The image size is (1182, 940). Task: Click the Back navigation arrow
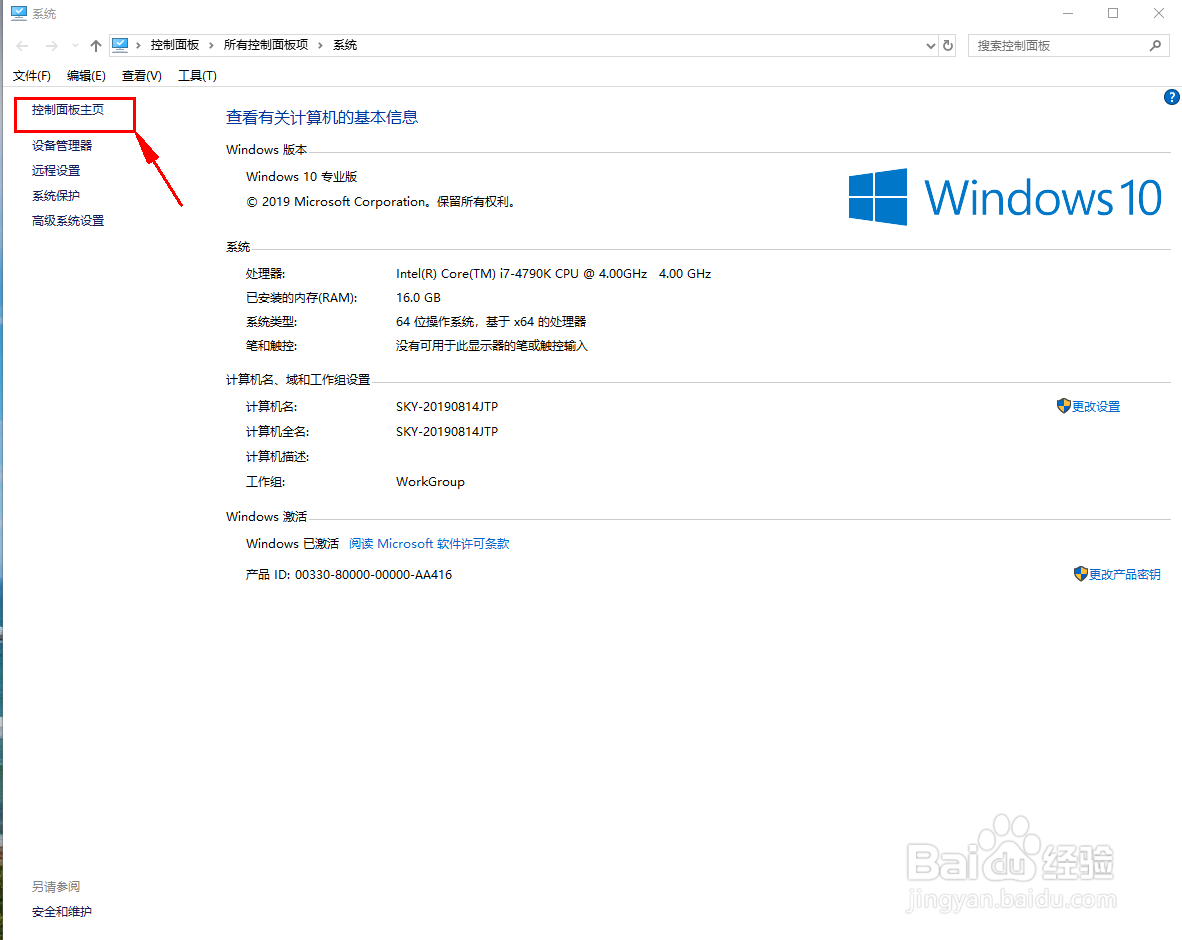pyautogui.click(x=23, y=46)
